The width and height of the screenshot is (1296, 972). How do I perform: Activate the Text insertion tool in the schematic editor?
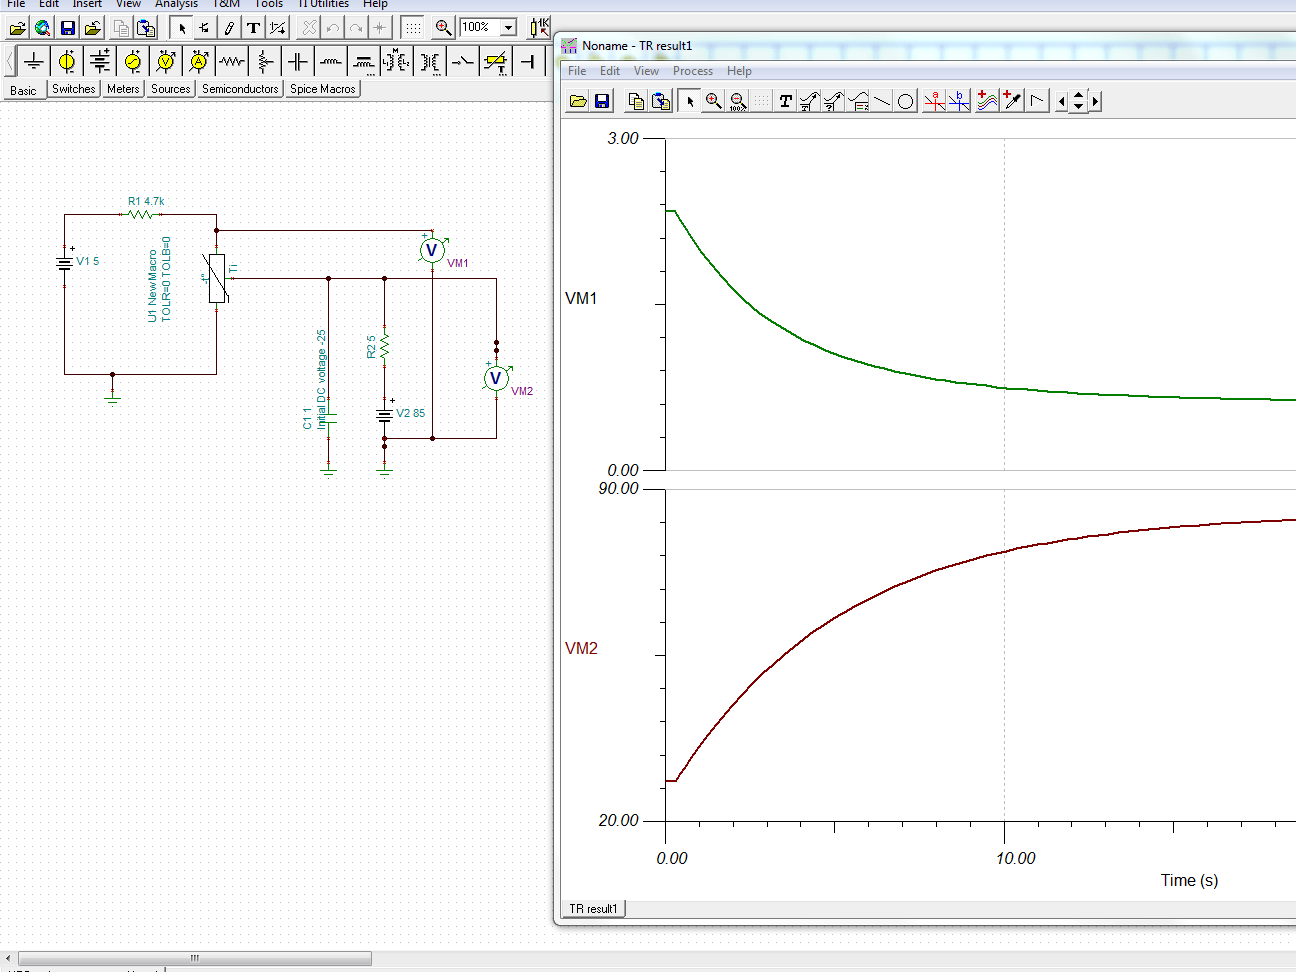click(253, 27)
